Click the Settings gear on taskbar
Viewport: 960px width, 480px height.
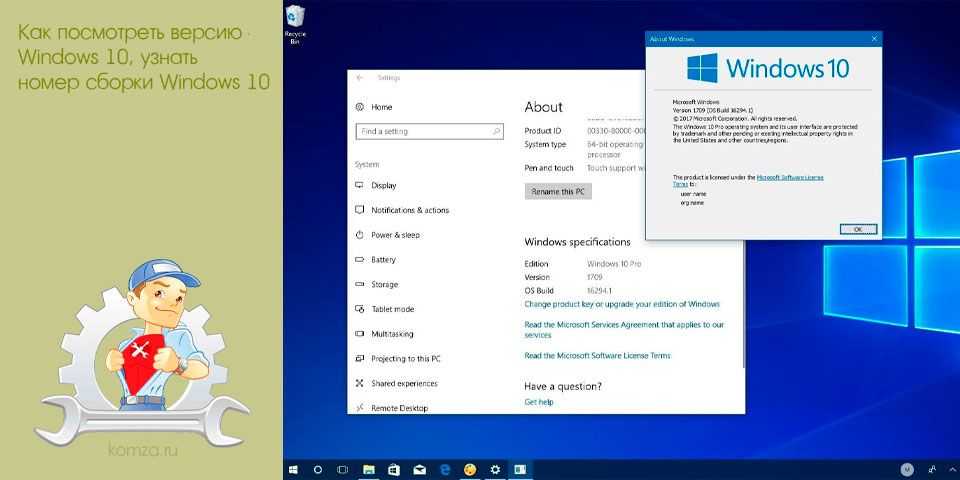pyautogui.click(x=495, y=470)
